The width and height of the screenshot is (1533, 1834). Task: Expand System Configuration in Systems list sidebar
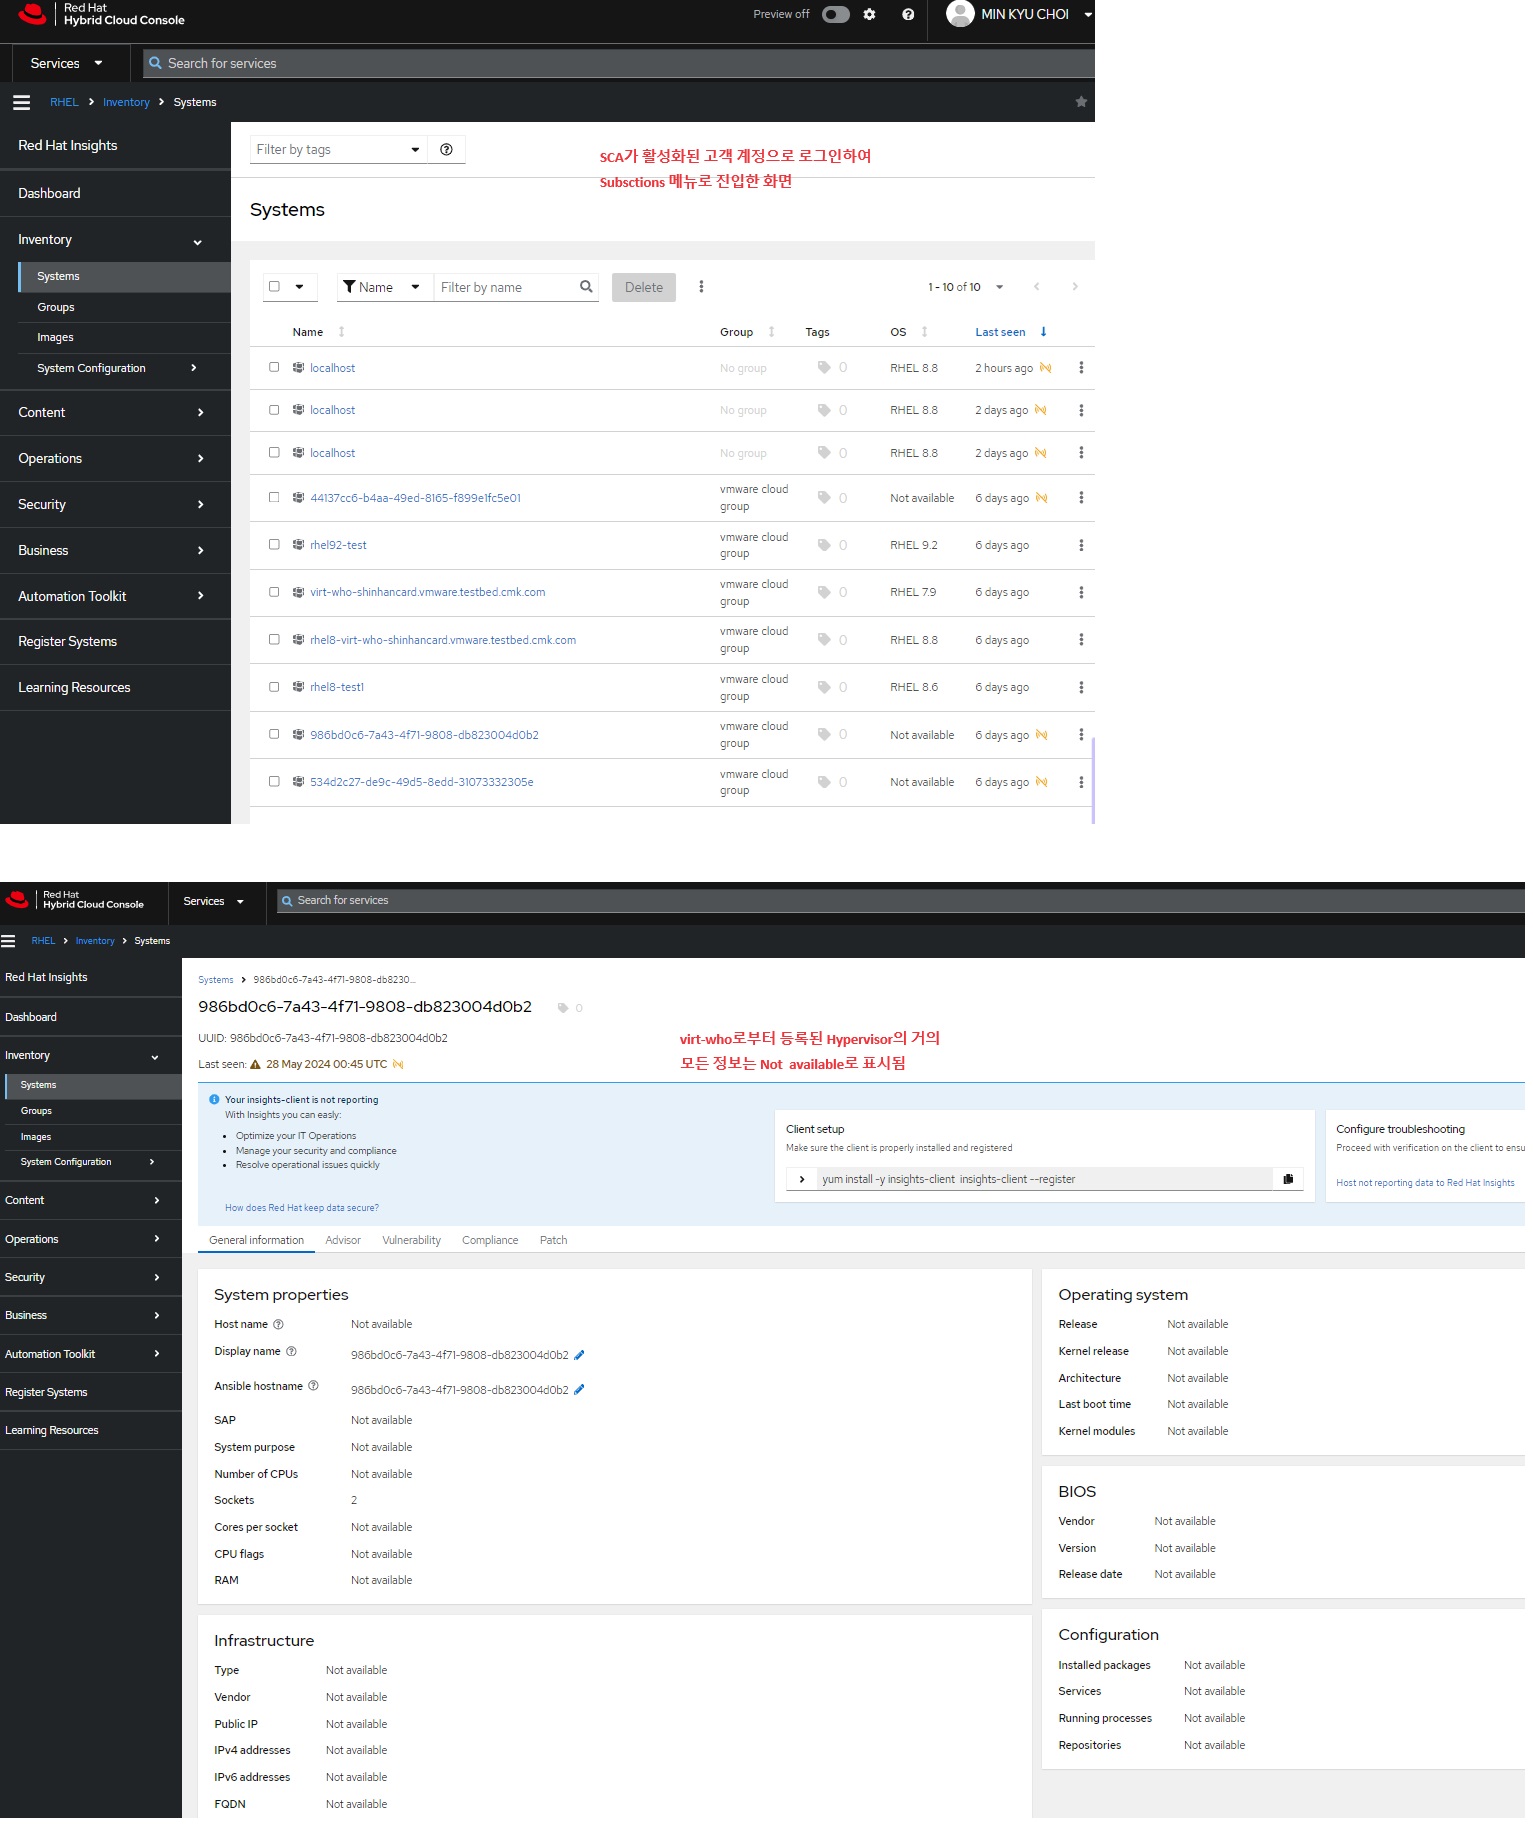[x=117, y=368]
